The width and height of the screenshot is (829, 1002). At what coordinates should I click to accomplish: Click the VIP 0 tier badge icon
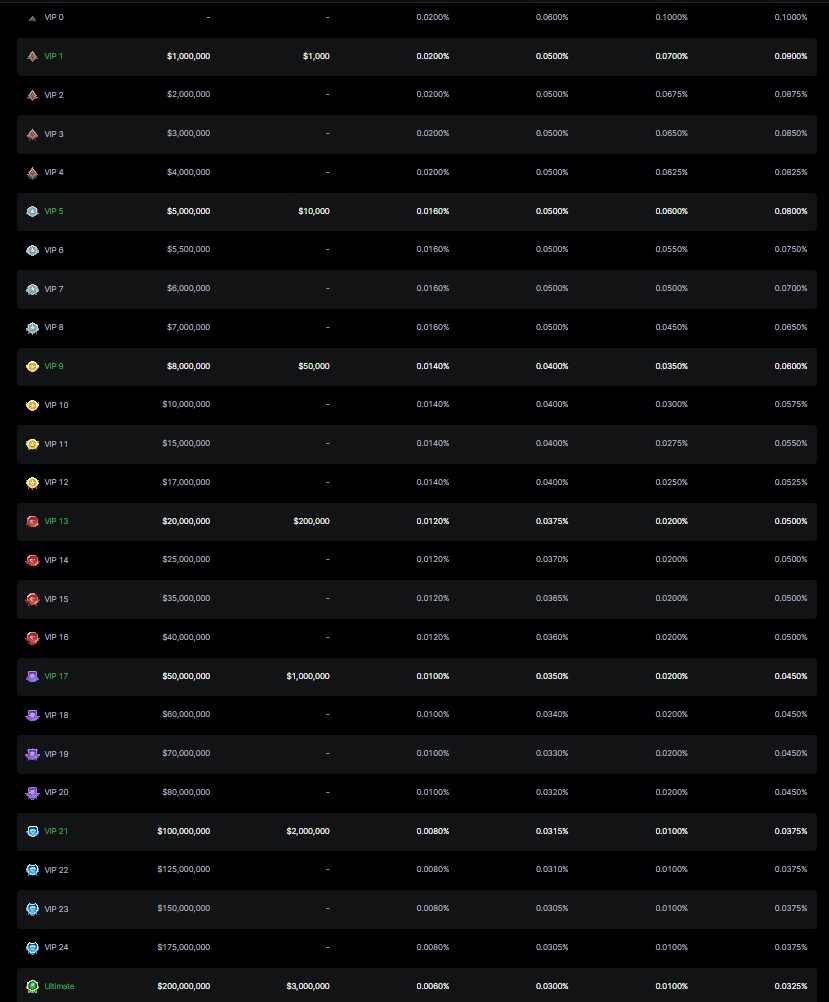pos(32,19)
